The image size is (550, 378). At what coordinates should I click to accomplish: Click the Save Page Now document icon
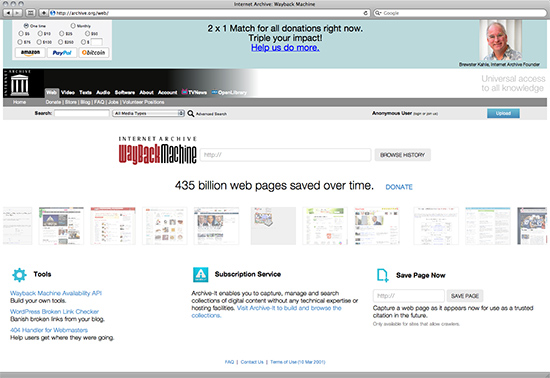382,275
